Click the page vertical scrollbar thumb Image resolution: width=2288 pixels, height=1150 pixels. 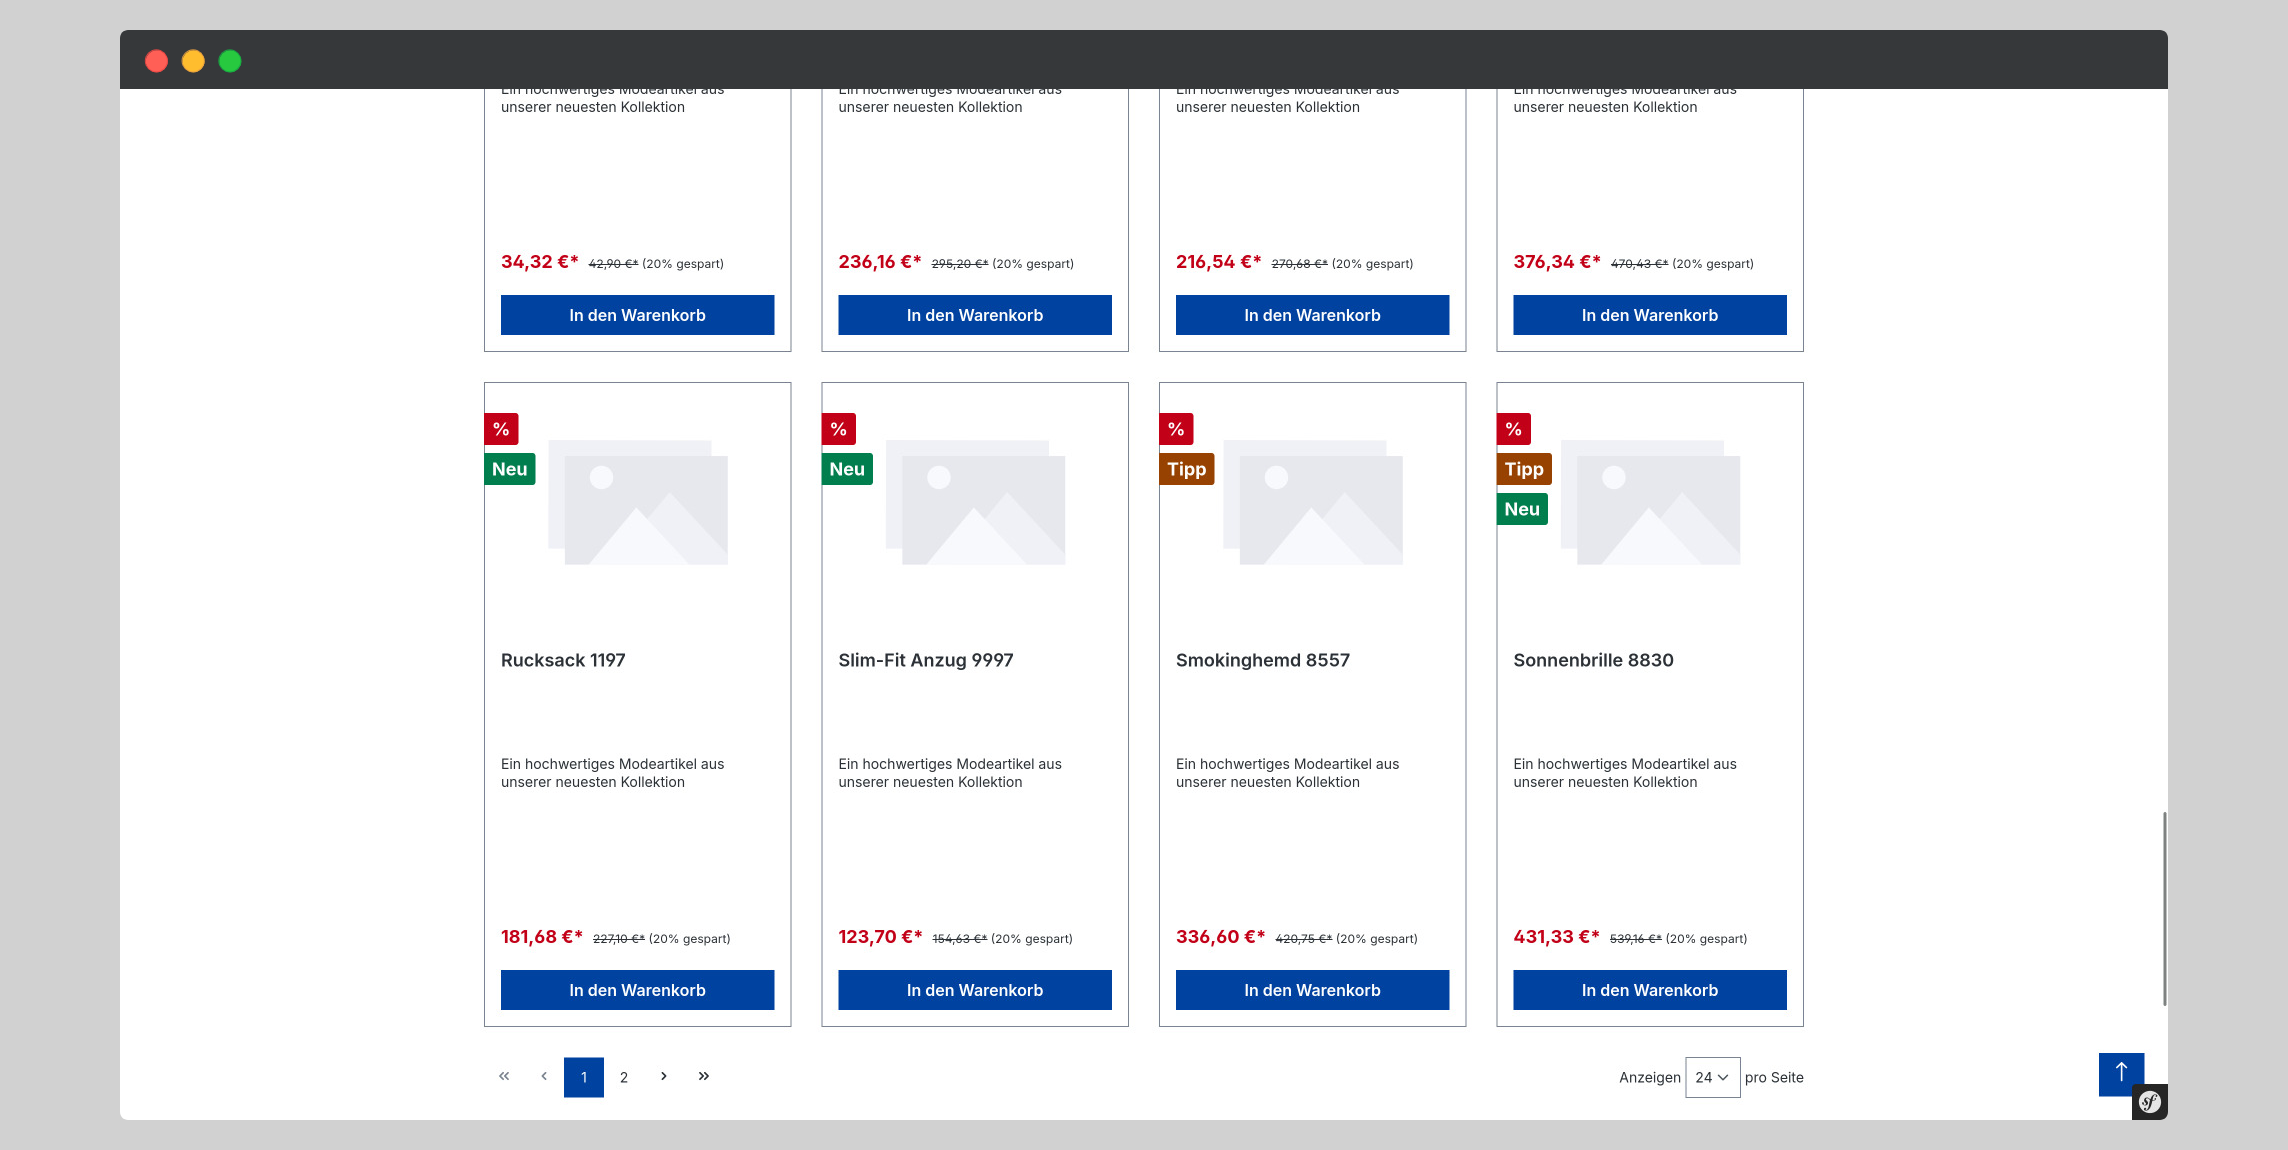pyautogui.click(x=2164, y=908)
